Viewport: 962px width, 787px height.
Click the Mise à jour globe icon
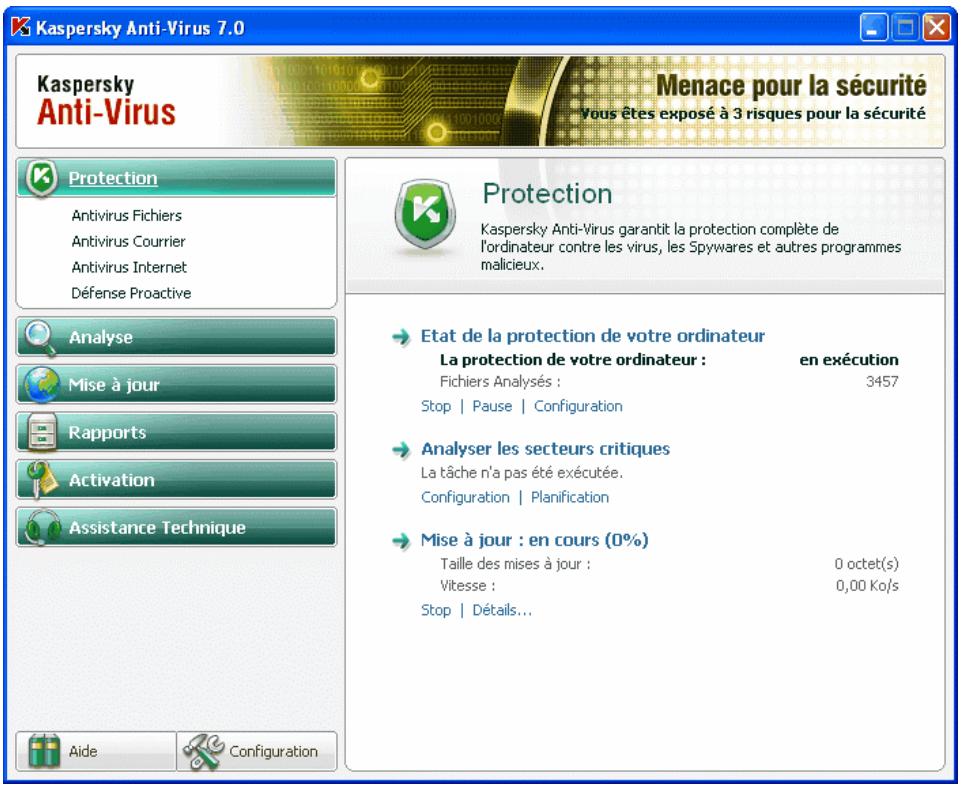[42, 385]
